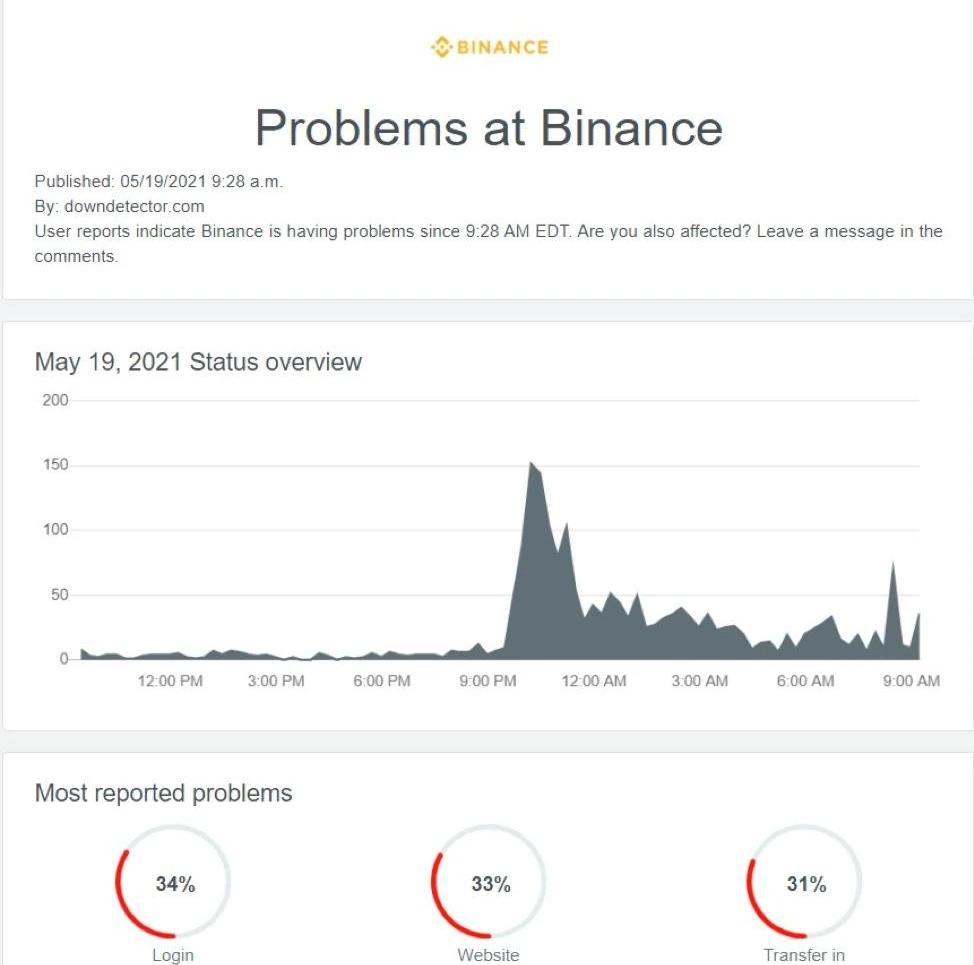This screenshot has height=965, width=974.
Task: Click the Login 34% circular gauge
Action: point(174,883)
